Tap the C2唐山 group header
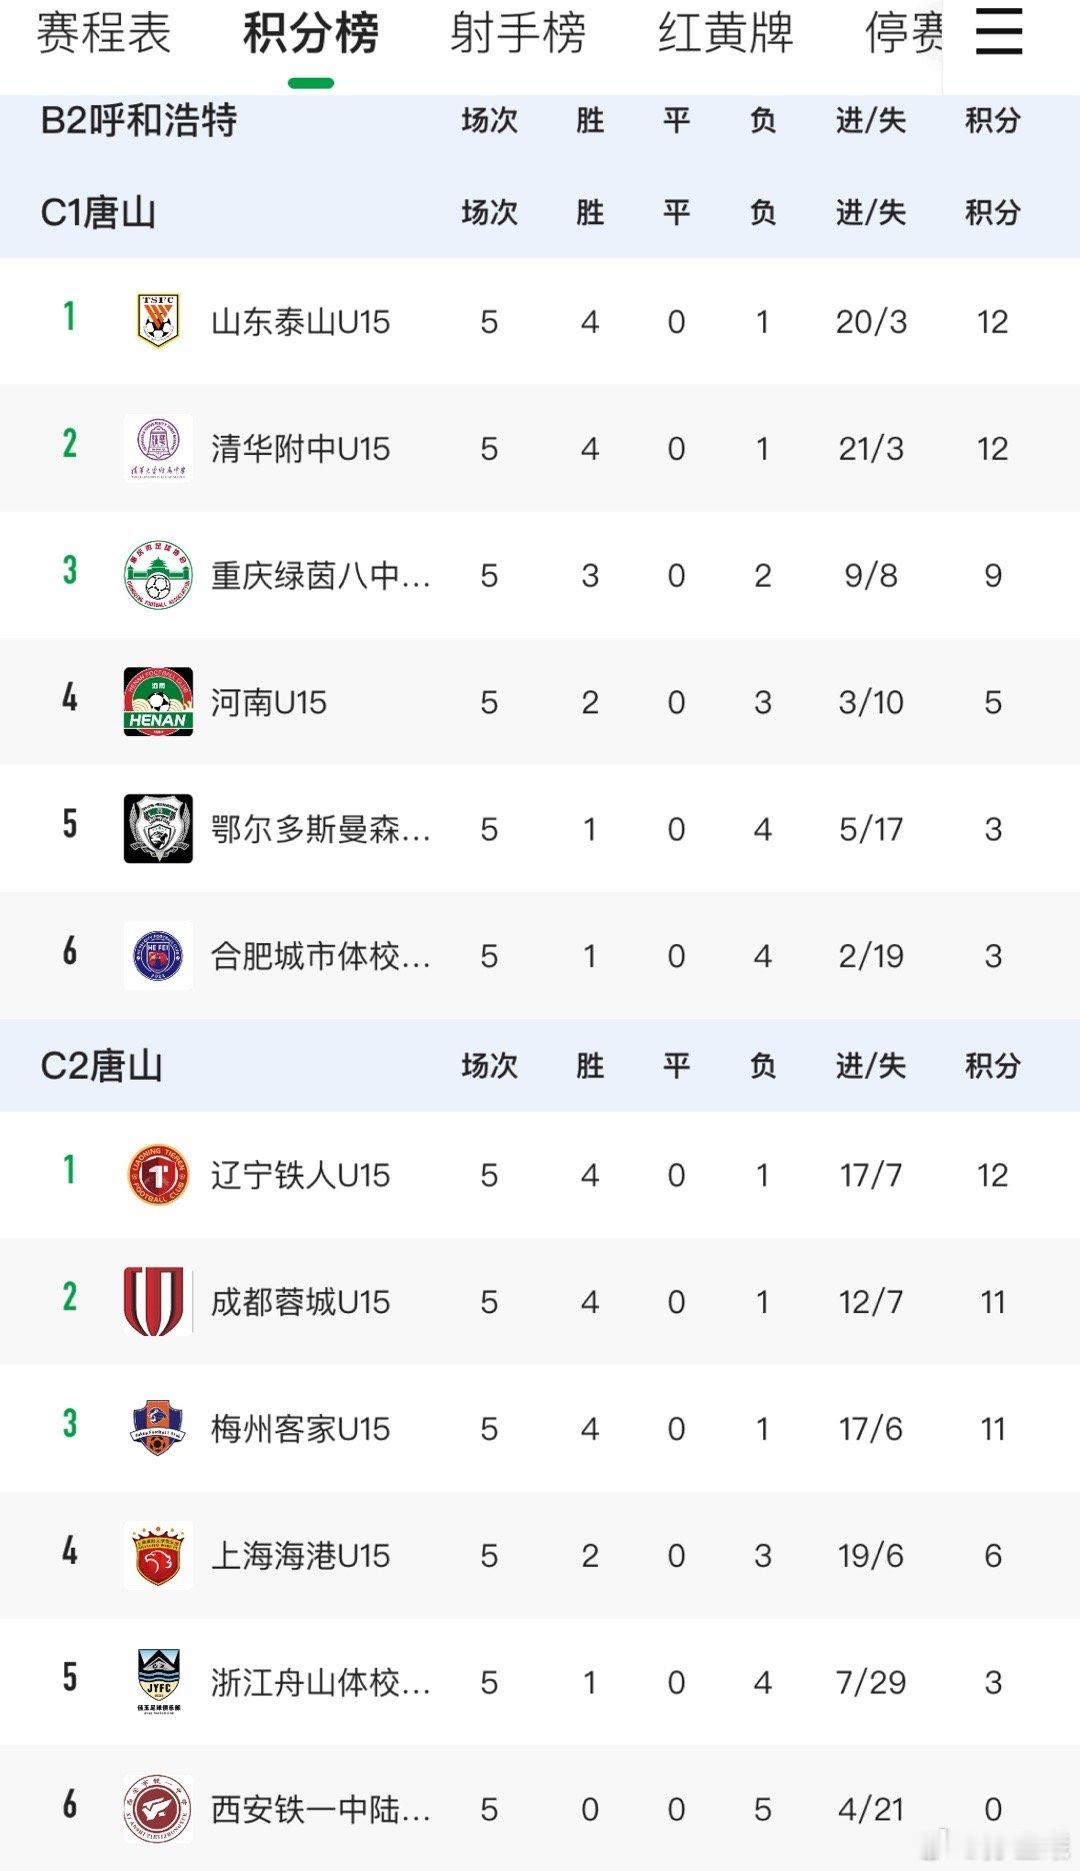This screenshot has height=1871, width=1080. pos(101,1066)
